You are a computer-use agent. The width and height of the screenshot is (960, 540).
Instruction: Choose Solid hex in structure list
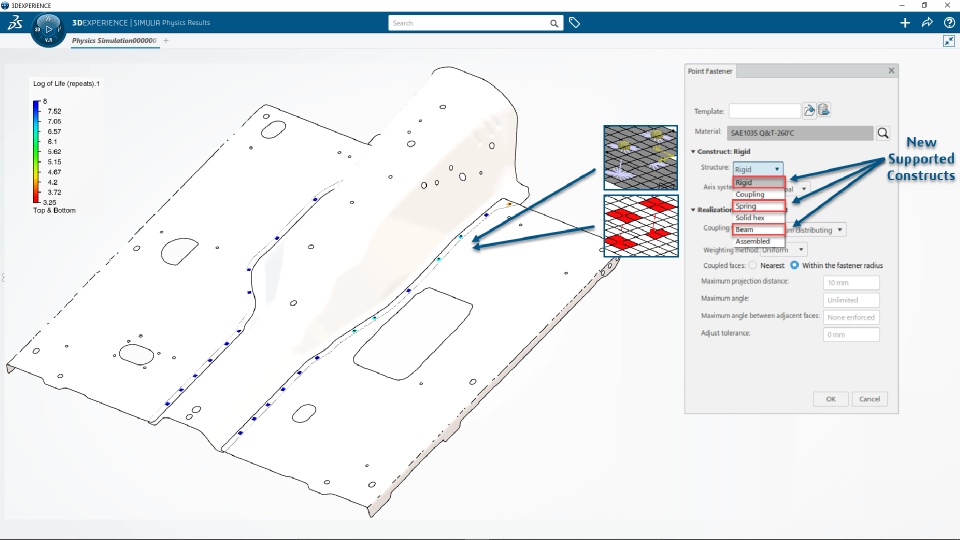[x=759, y=217]
